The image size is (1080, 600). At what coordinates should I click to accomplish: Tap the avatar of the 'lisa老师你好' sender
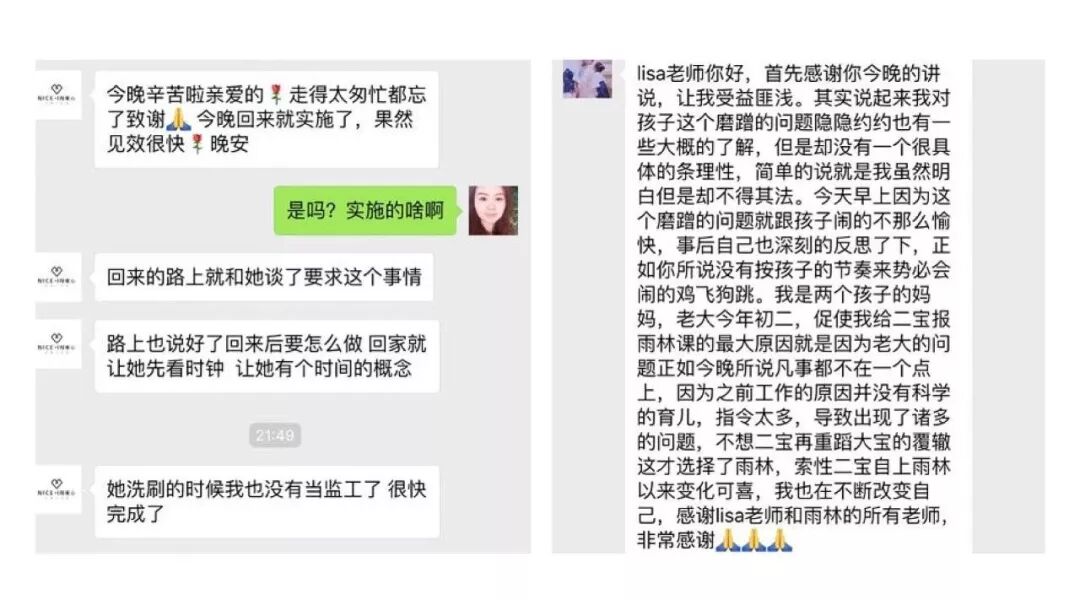tap(588, 79)
